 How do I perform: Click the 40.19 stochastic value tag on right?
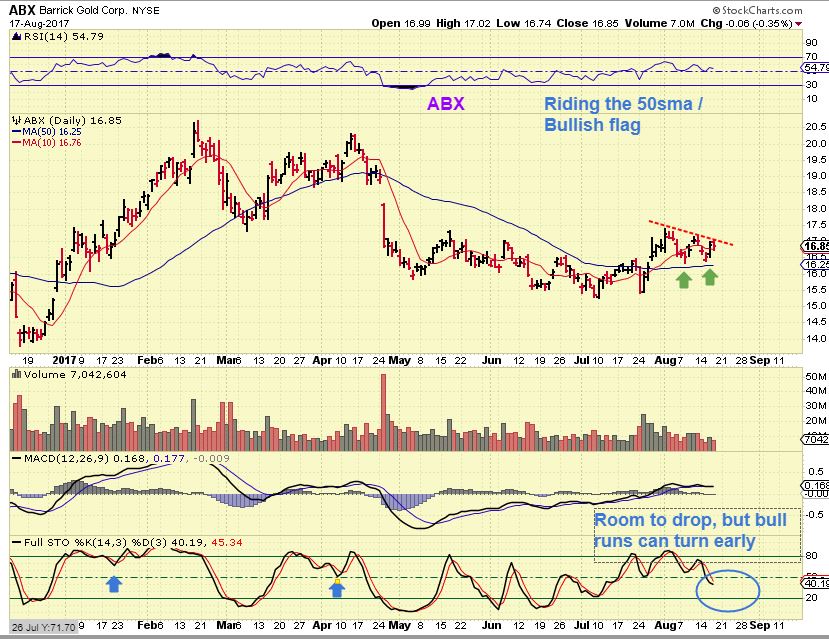(x=815, y=584)
